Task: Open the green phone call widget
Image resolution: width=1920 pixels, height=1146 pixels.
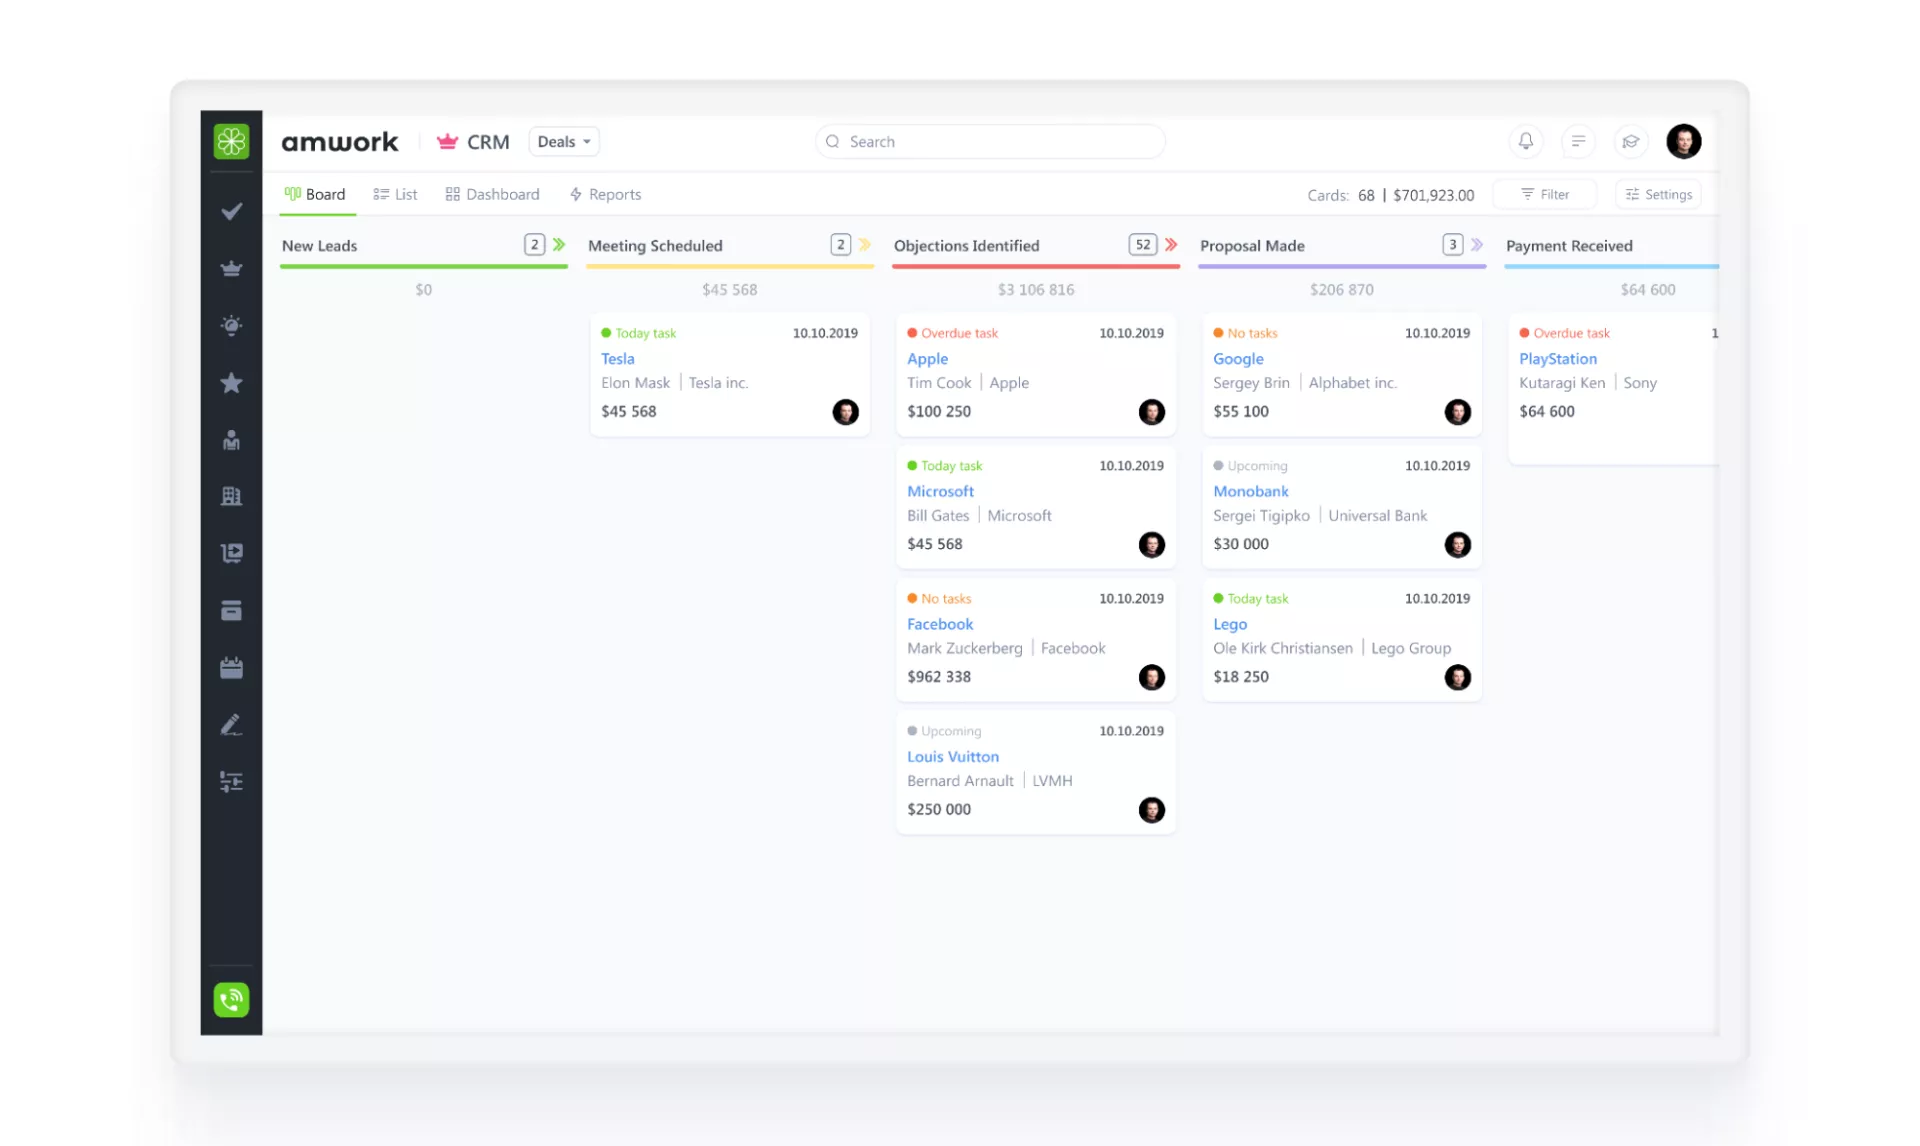Action: pos(231,999)
